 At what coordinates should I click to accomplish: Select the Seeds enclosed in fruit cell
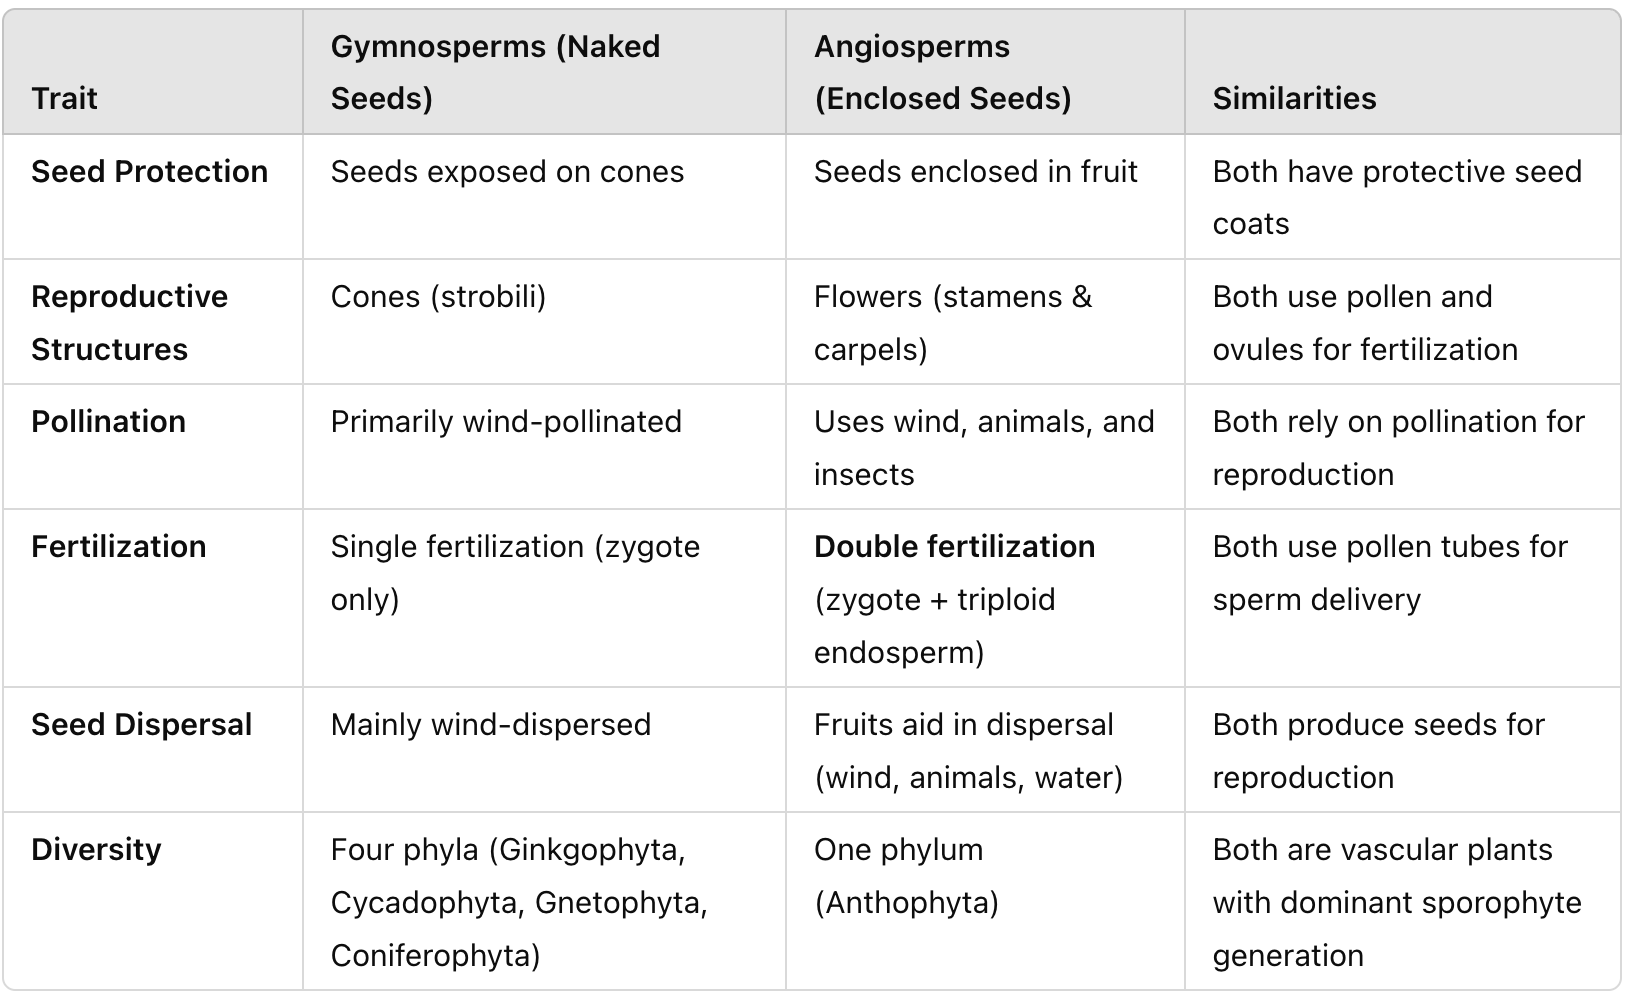[975, 171]
